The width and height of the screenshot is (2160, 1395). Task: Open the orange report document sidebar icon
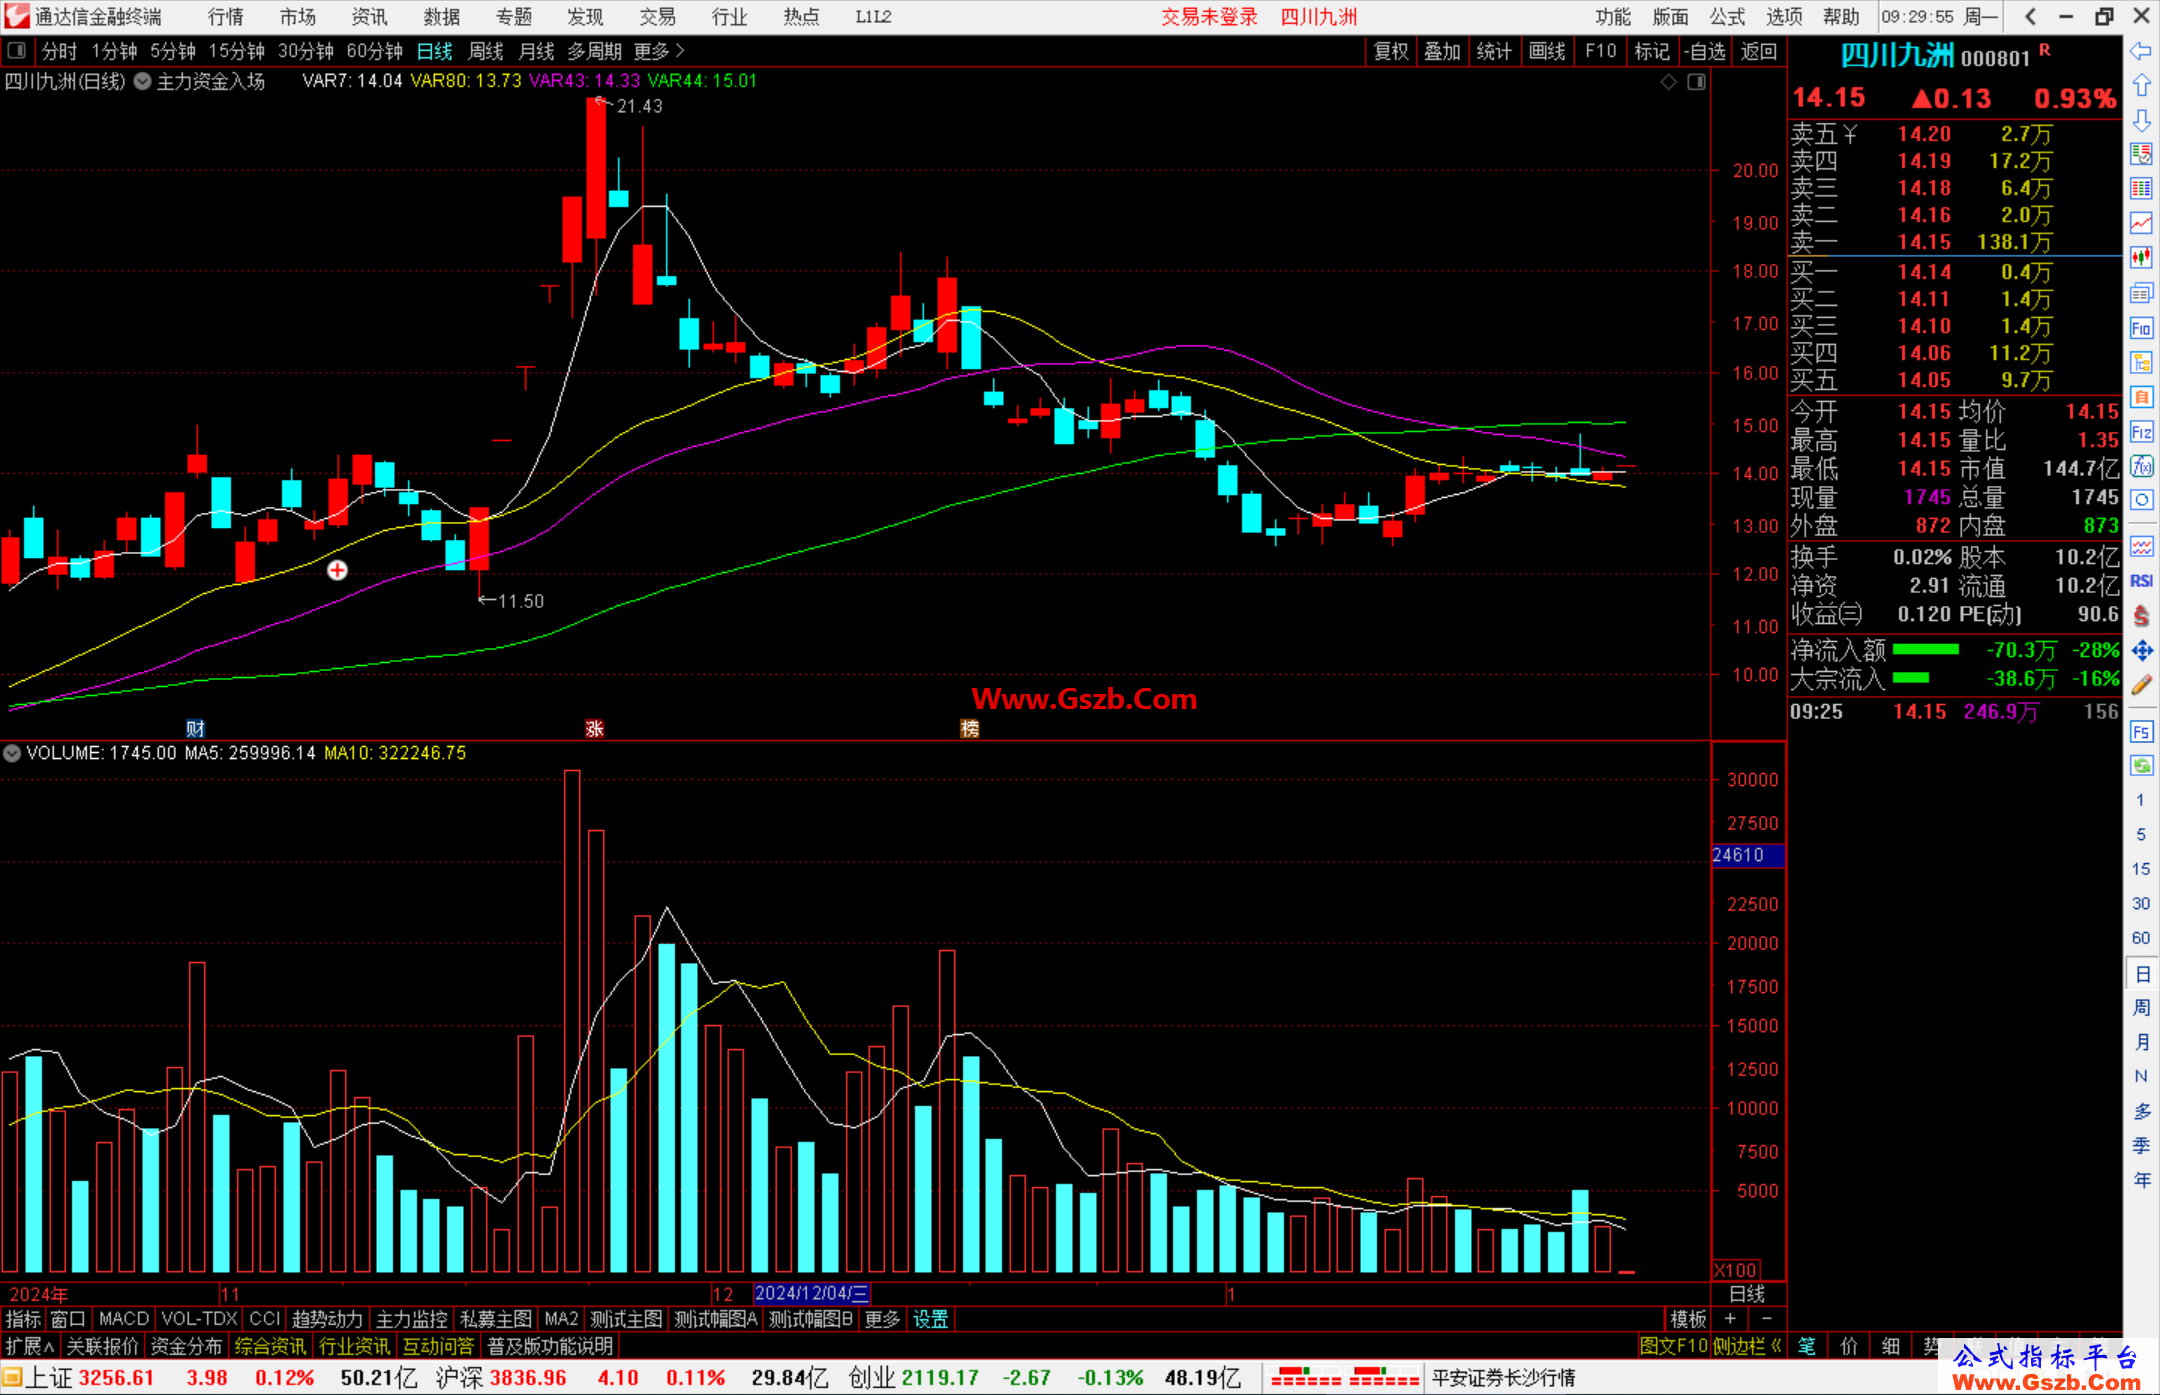click(2141, 397)
